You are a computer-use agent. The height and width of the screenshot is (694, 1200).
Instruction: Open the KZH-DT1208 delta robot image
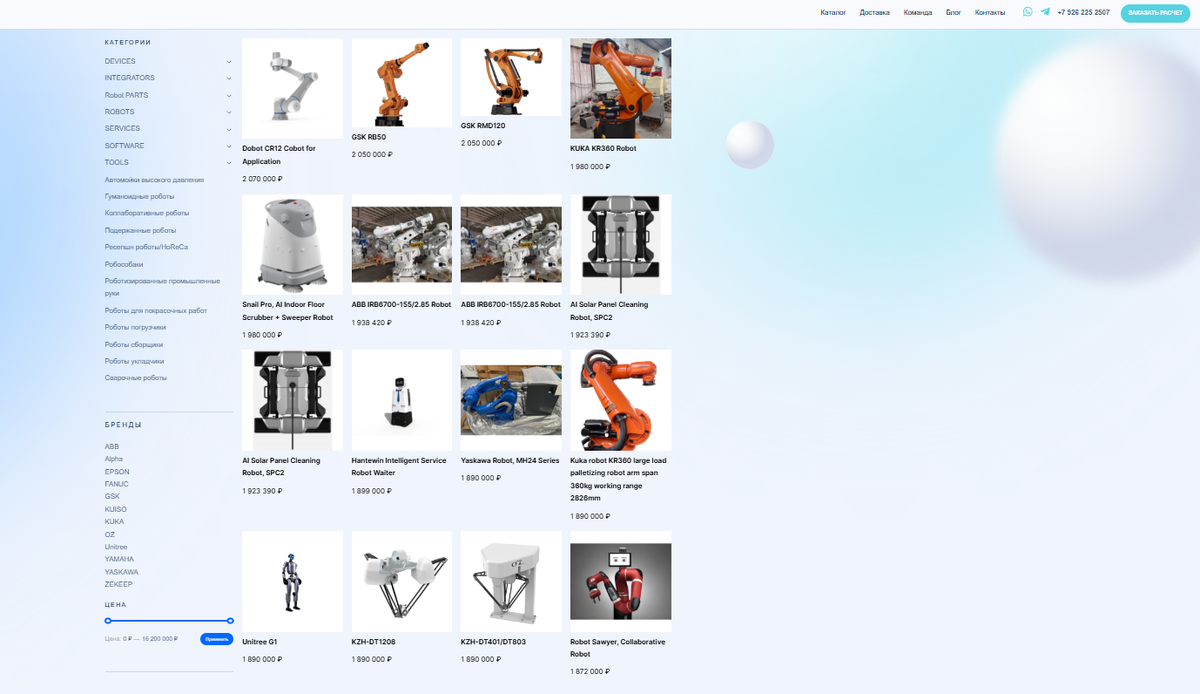point(402,581)
